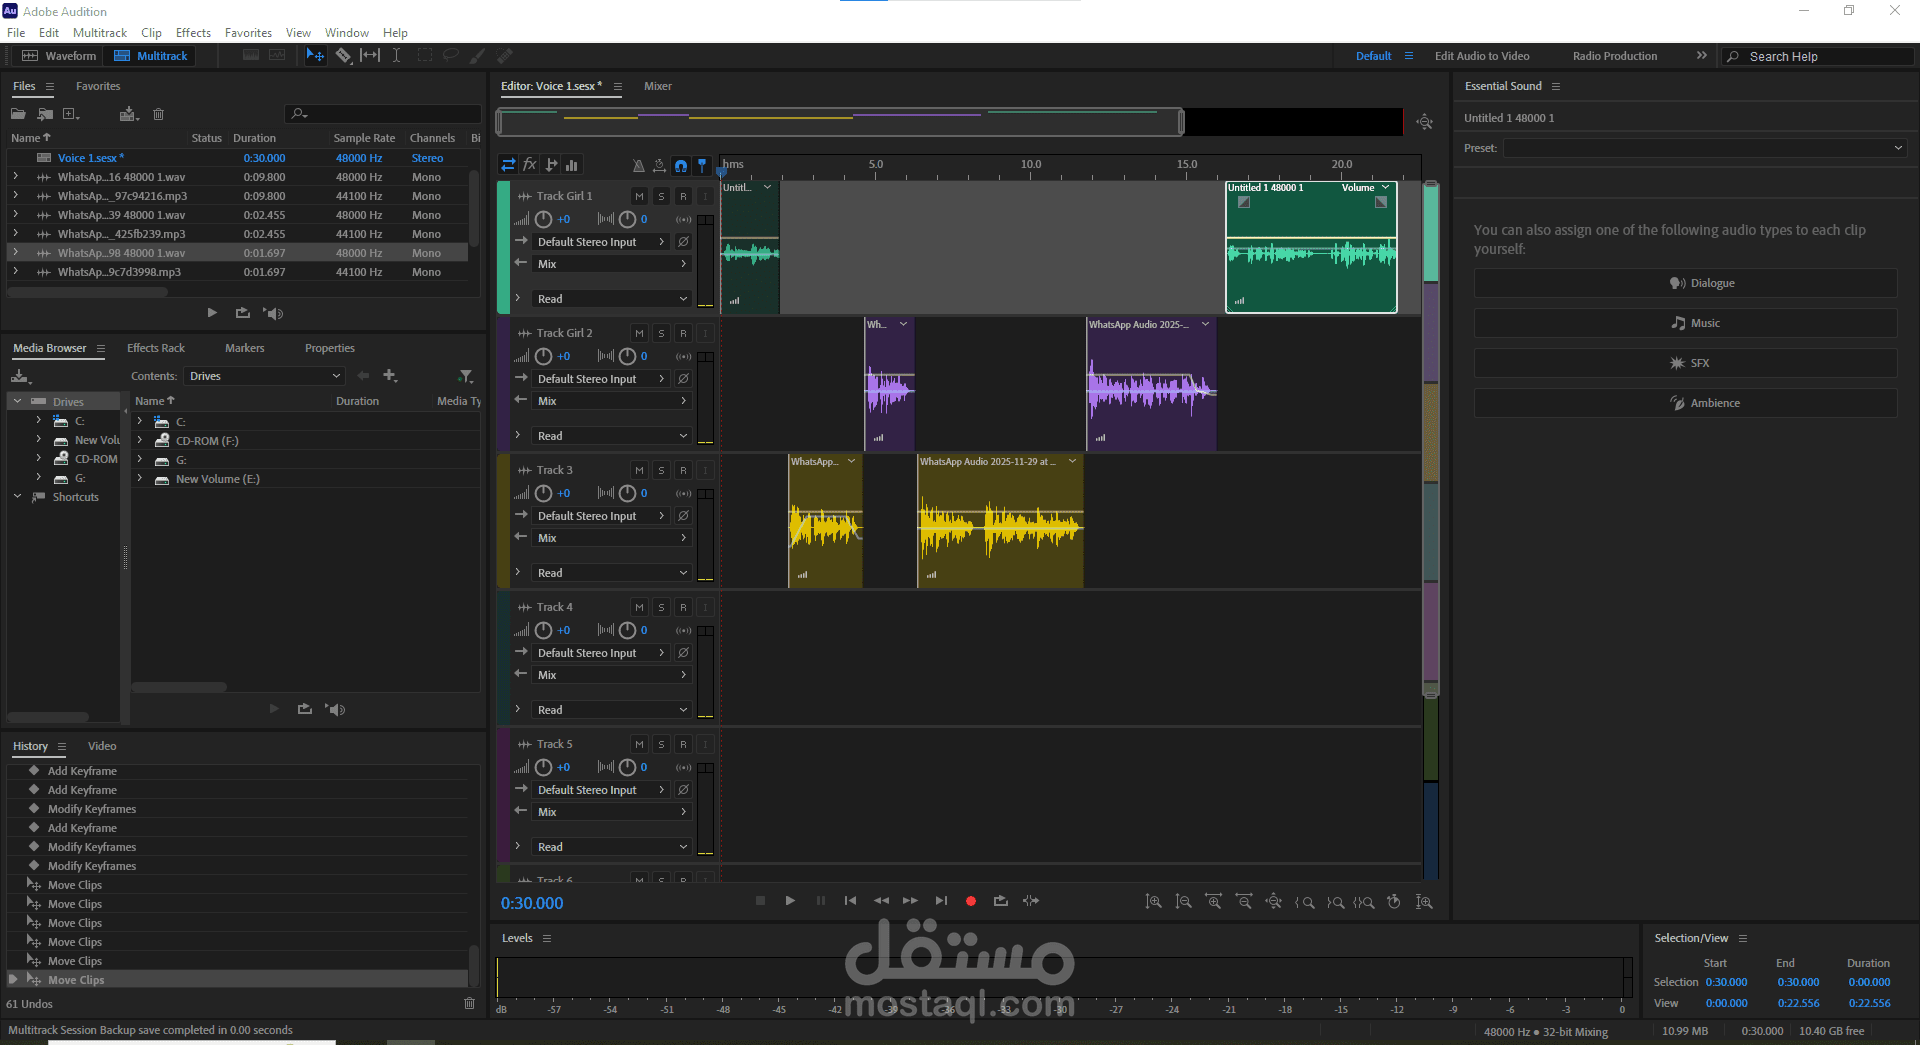
Task: Click the Skip Selection icon in transport
Action: (x=1031, y=901)
